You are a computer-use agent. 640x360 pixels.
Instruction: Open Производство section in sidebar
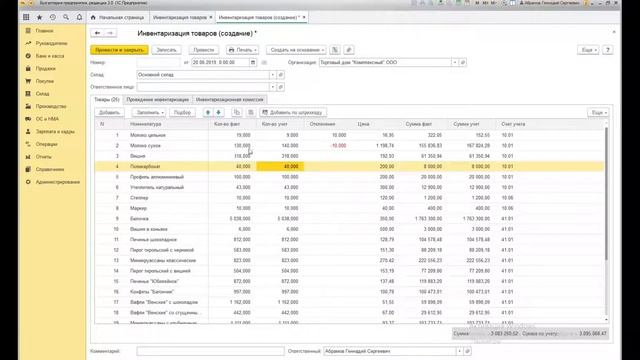[x=51, y=106]
